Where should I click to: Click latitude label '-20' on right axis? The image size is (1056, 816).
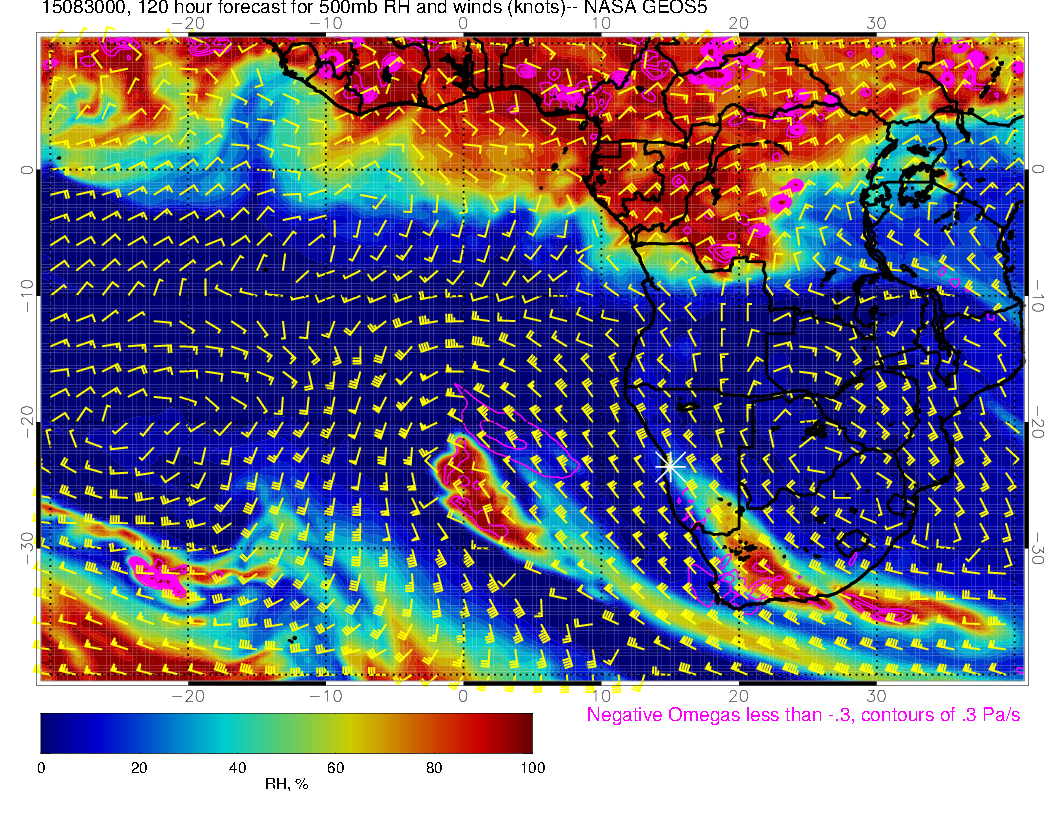tap(1038, 421)
